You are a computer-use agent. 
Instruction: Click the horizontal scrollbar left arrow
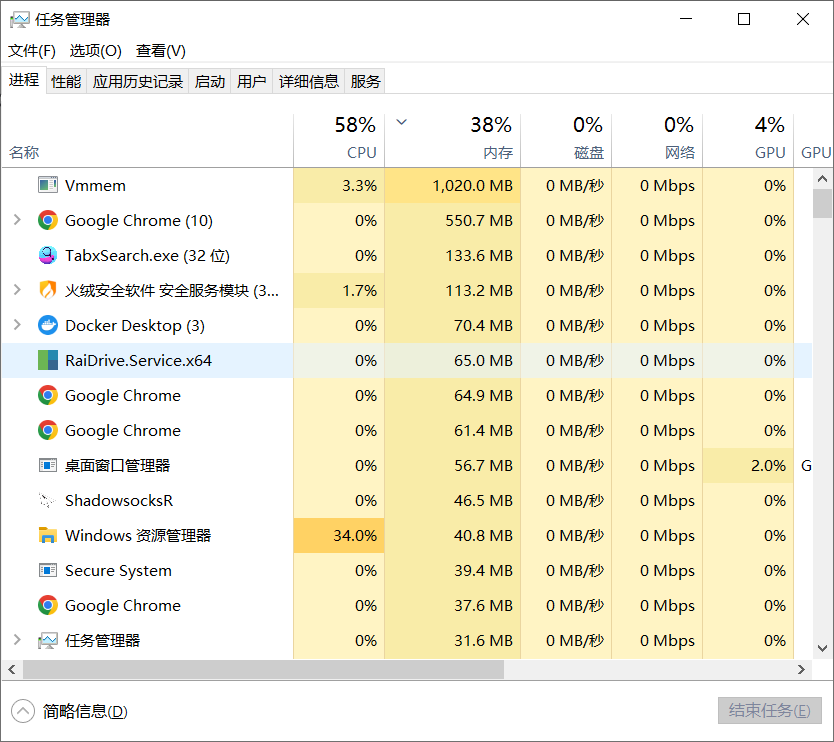pos(12,670)
